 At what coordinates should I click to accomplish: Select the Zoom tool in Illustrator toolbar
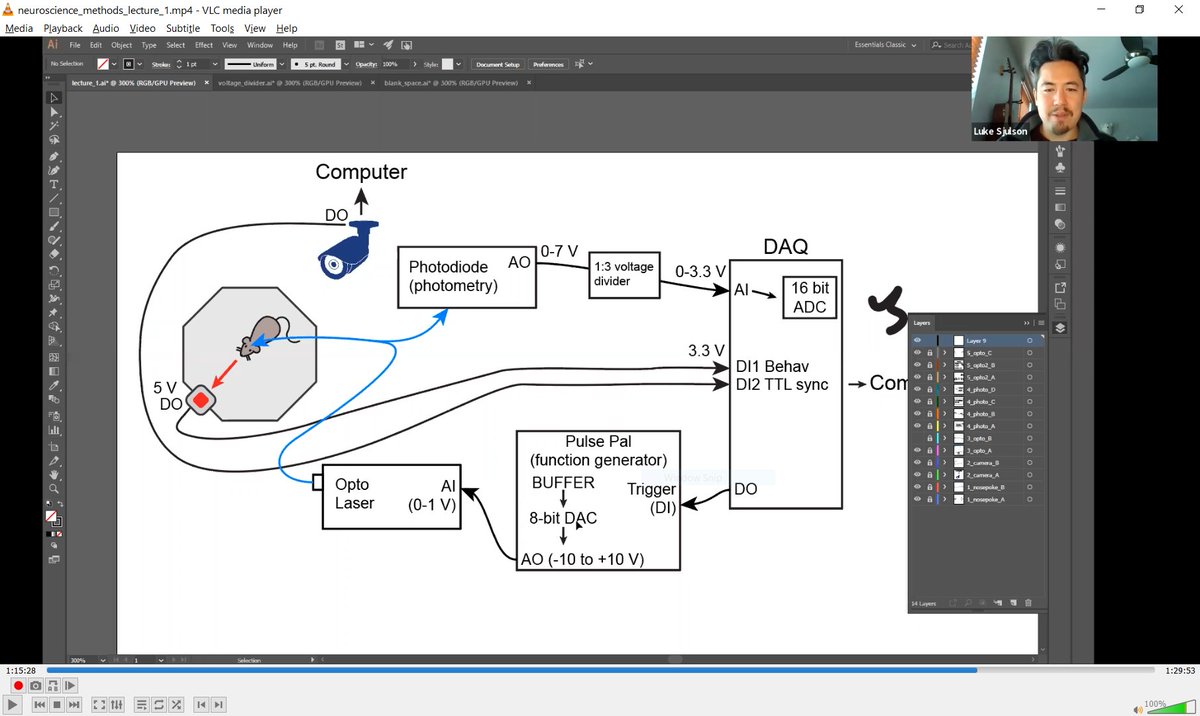point(54,489)
